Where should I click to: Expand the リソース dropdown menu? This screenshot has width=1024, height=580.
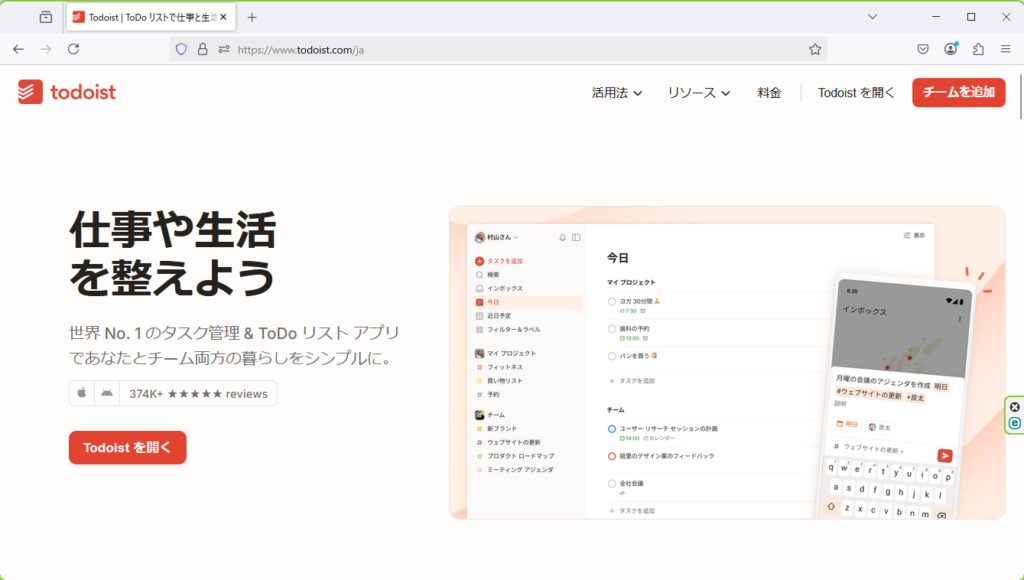699,93
